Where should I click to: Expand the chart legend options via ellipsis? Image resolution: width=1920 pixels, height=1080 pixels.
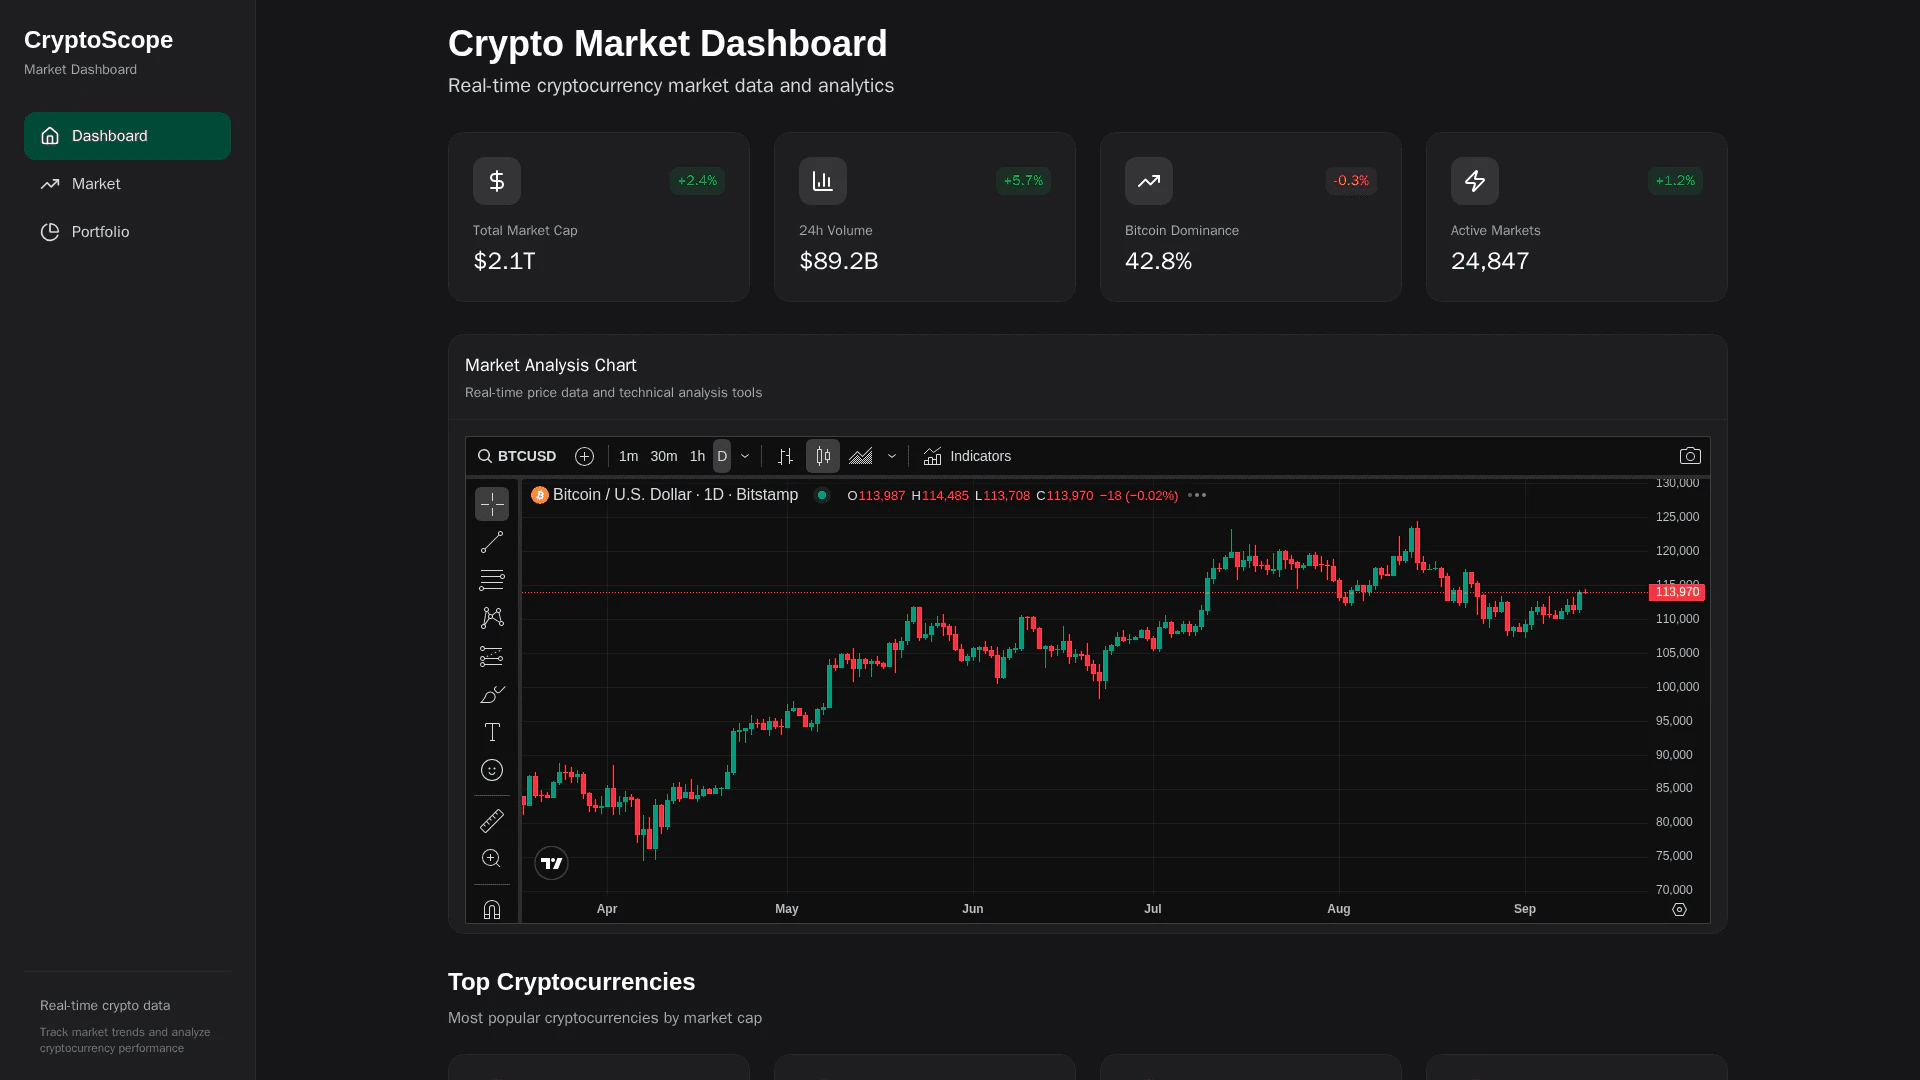[x=1196, y=495]
